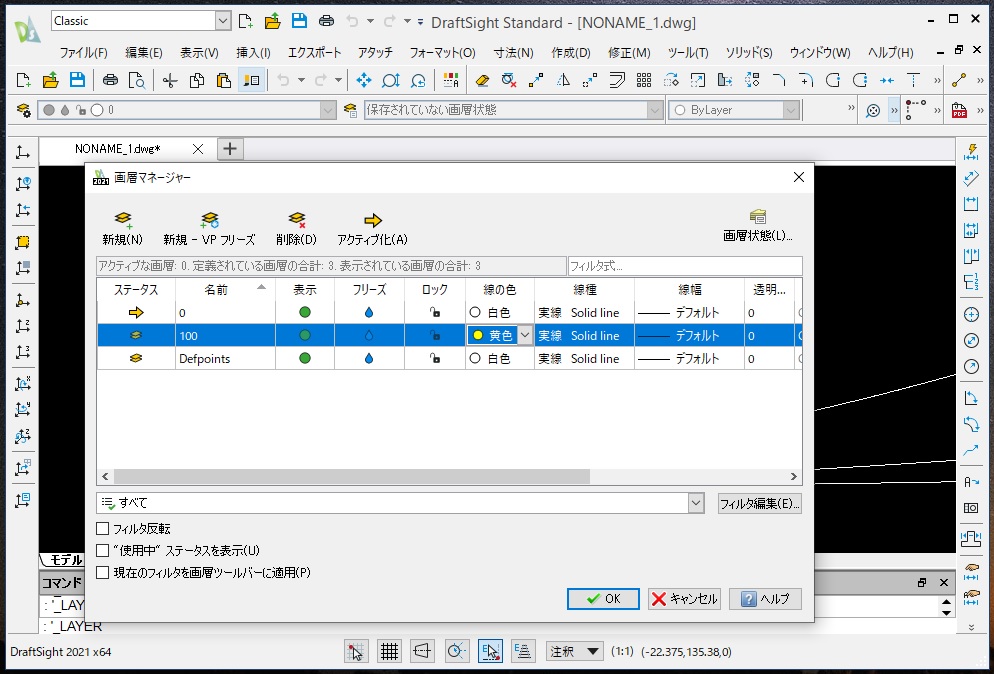Click the OK button

[603, 599]
